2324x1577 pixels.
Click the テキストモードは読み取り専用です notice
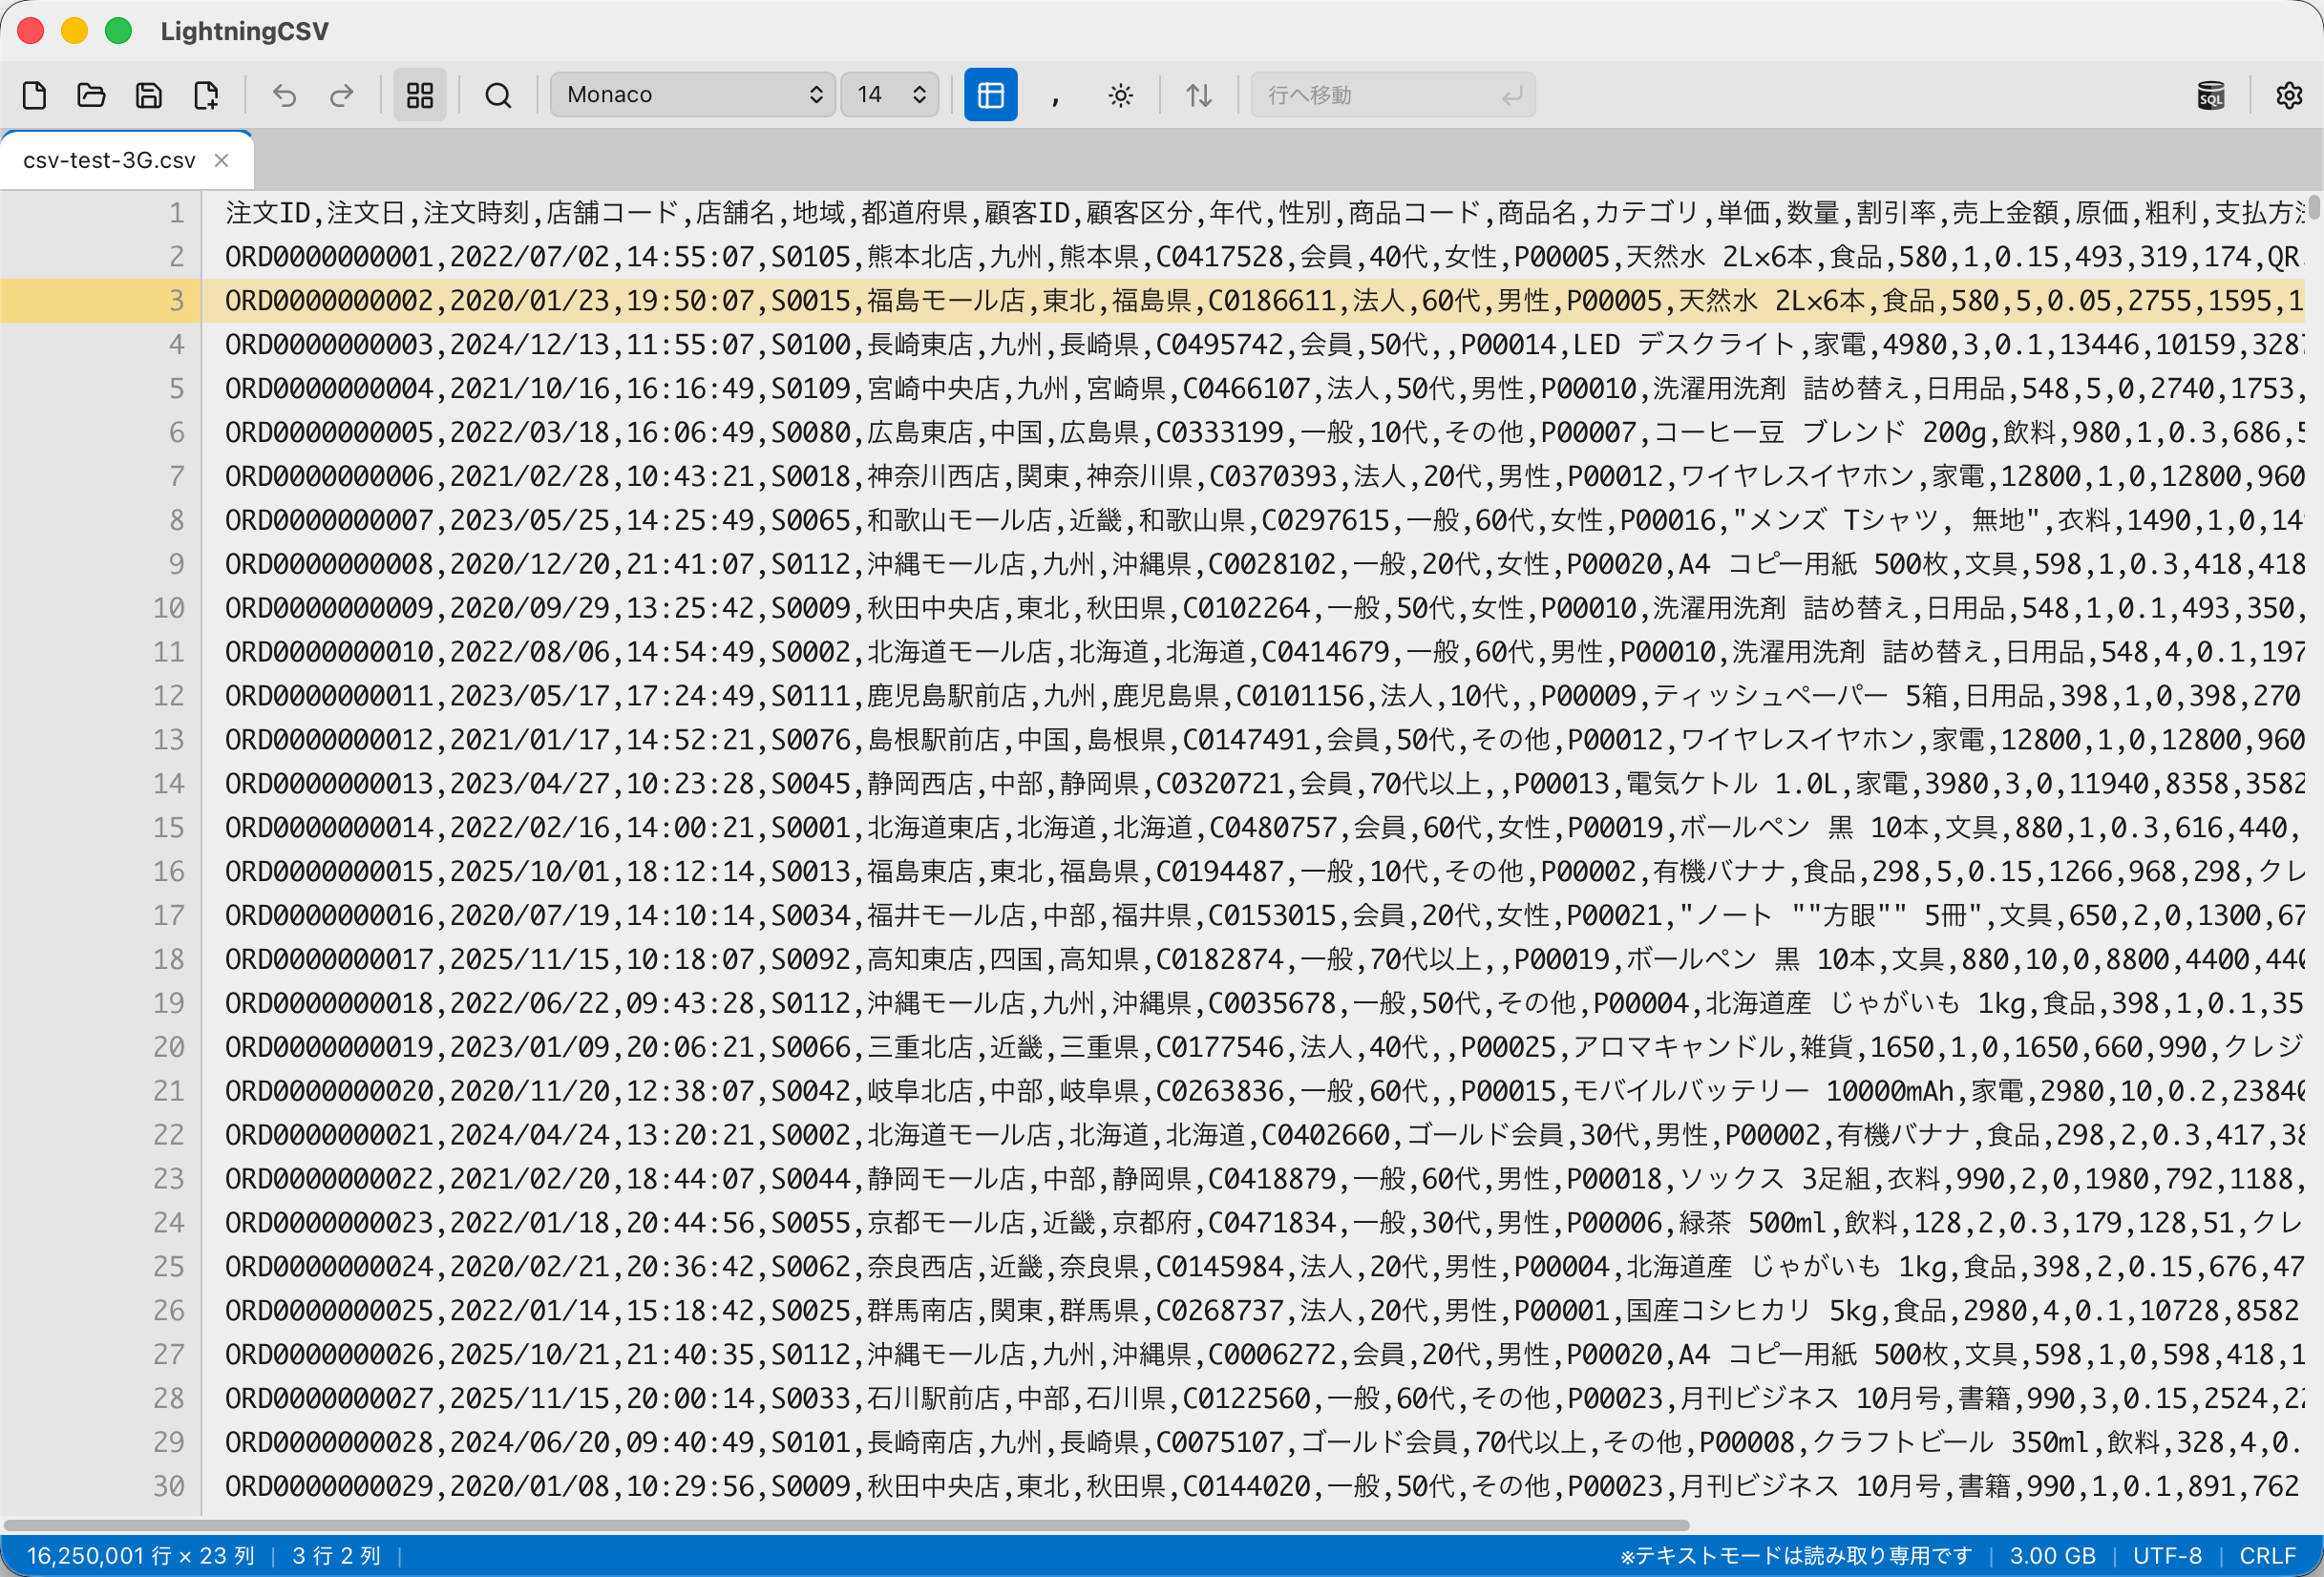click(1796, 1556)
